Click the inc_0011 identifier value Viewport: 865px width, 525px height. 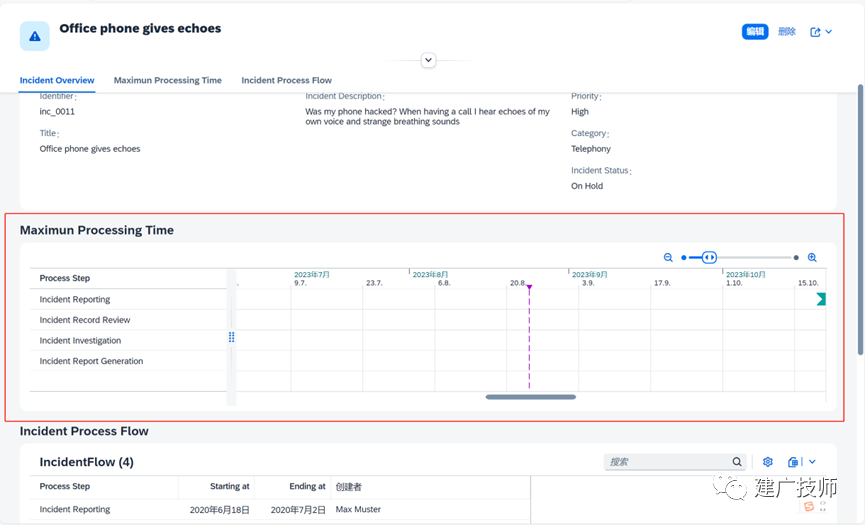click(57, 112)
